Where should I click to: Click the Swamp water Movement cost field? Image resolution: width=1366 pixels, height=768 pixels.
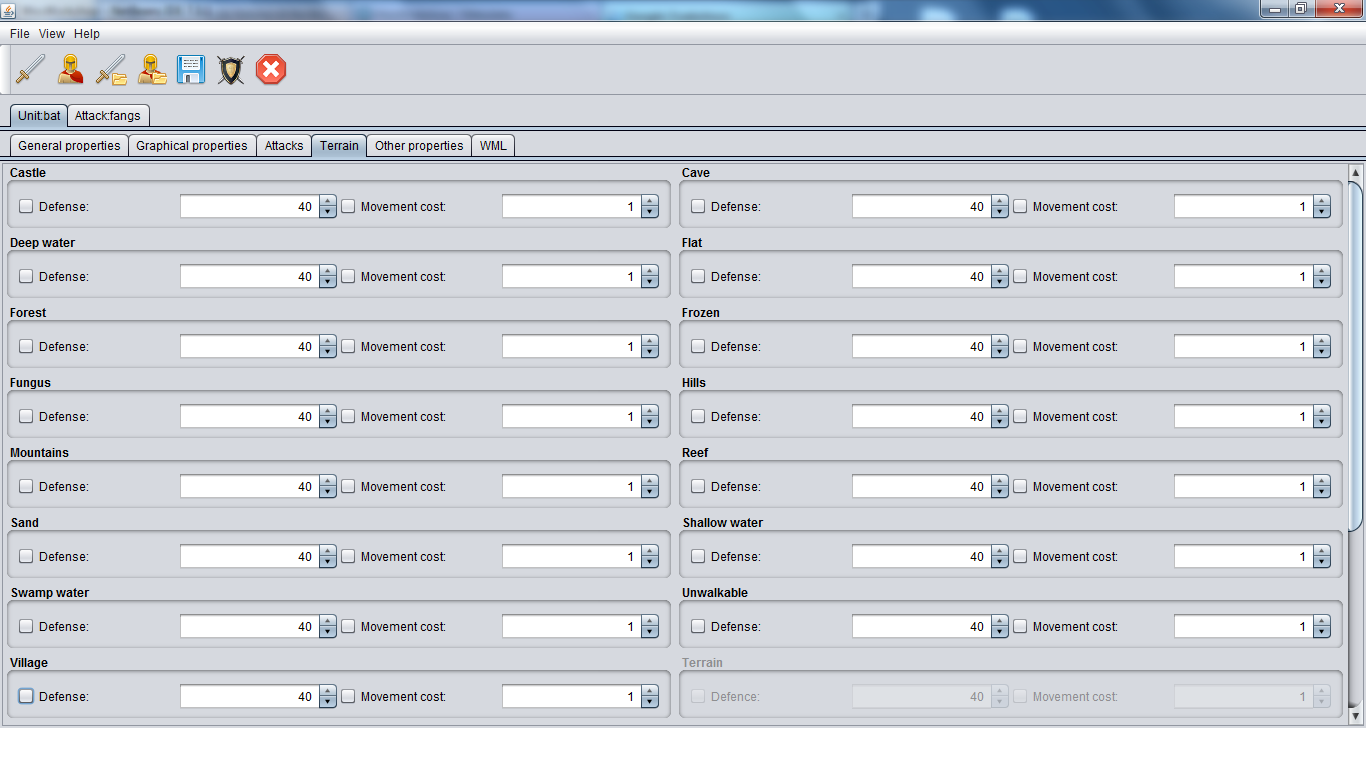(572, 627)
